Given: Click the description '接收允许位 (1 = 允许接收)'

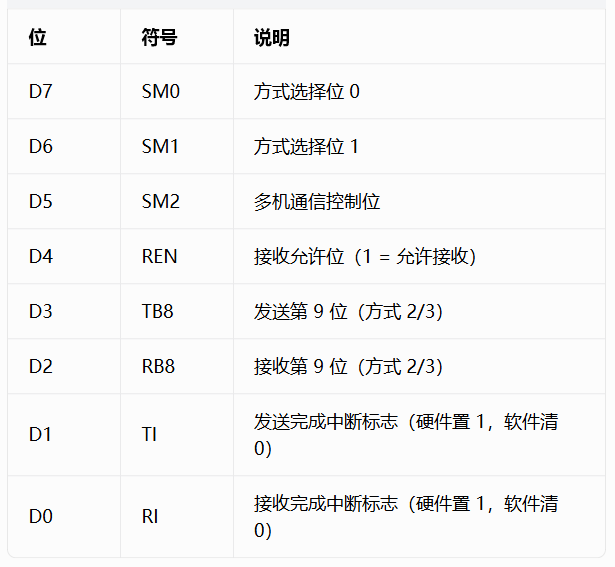Looking at the screenshot, I should [x=365, y=256].
